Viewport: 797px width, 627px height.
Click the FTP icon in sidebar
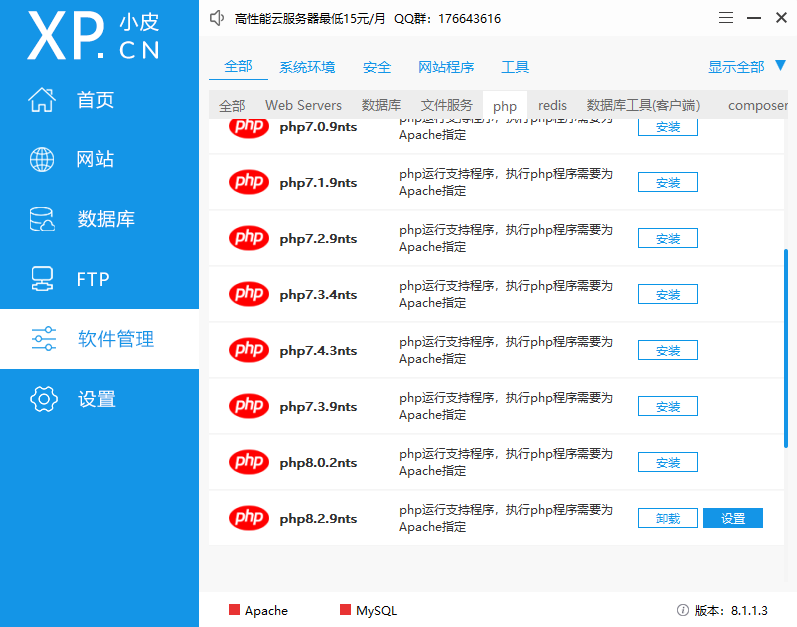(43, 279)
